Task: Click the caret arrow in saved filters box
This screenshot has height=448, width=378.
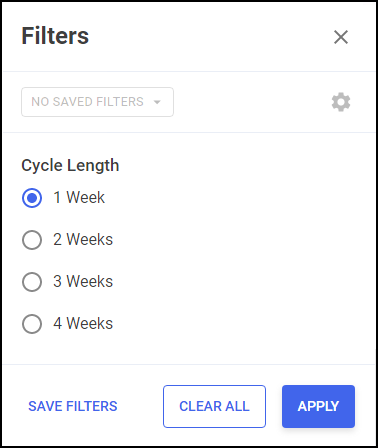Action: tap(157, 102)
